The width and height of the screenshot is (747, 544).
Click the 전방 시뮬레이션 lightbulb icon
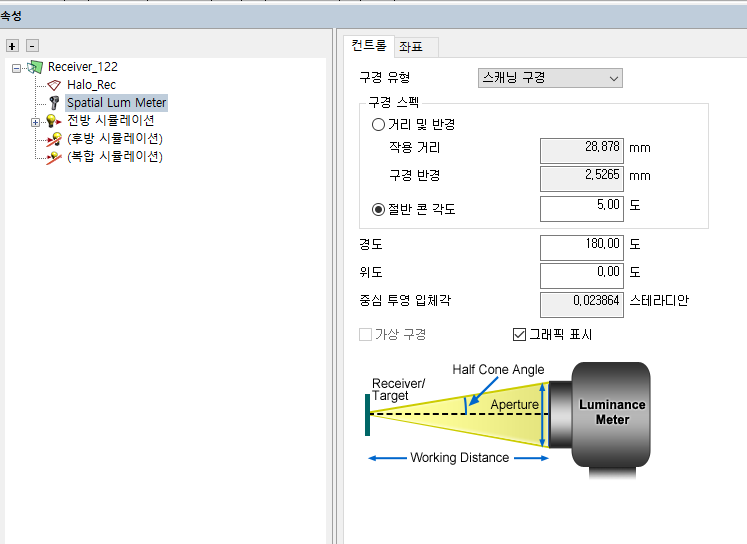(x=53, y=121)
